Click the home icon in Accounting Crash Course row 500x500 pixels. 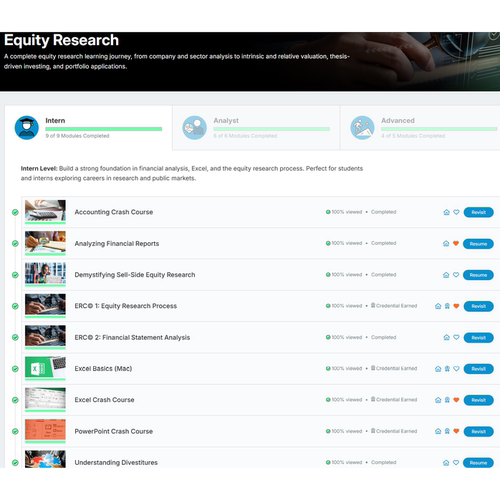pyautogui.click(x=446, y=212)
